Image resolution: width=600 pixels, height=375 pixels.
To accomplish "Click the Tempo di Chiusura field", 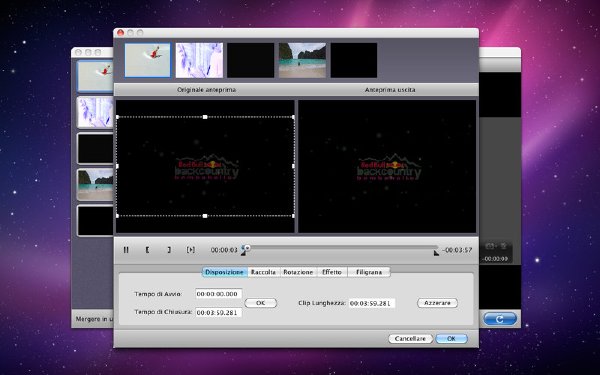I will click(x=218, y=312).
